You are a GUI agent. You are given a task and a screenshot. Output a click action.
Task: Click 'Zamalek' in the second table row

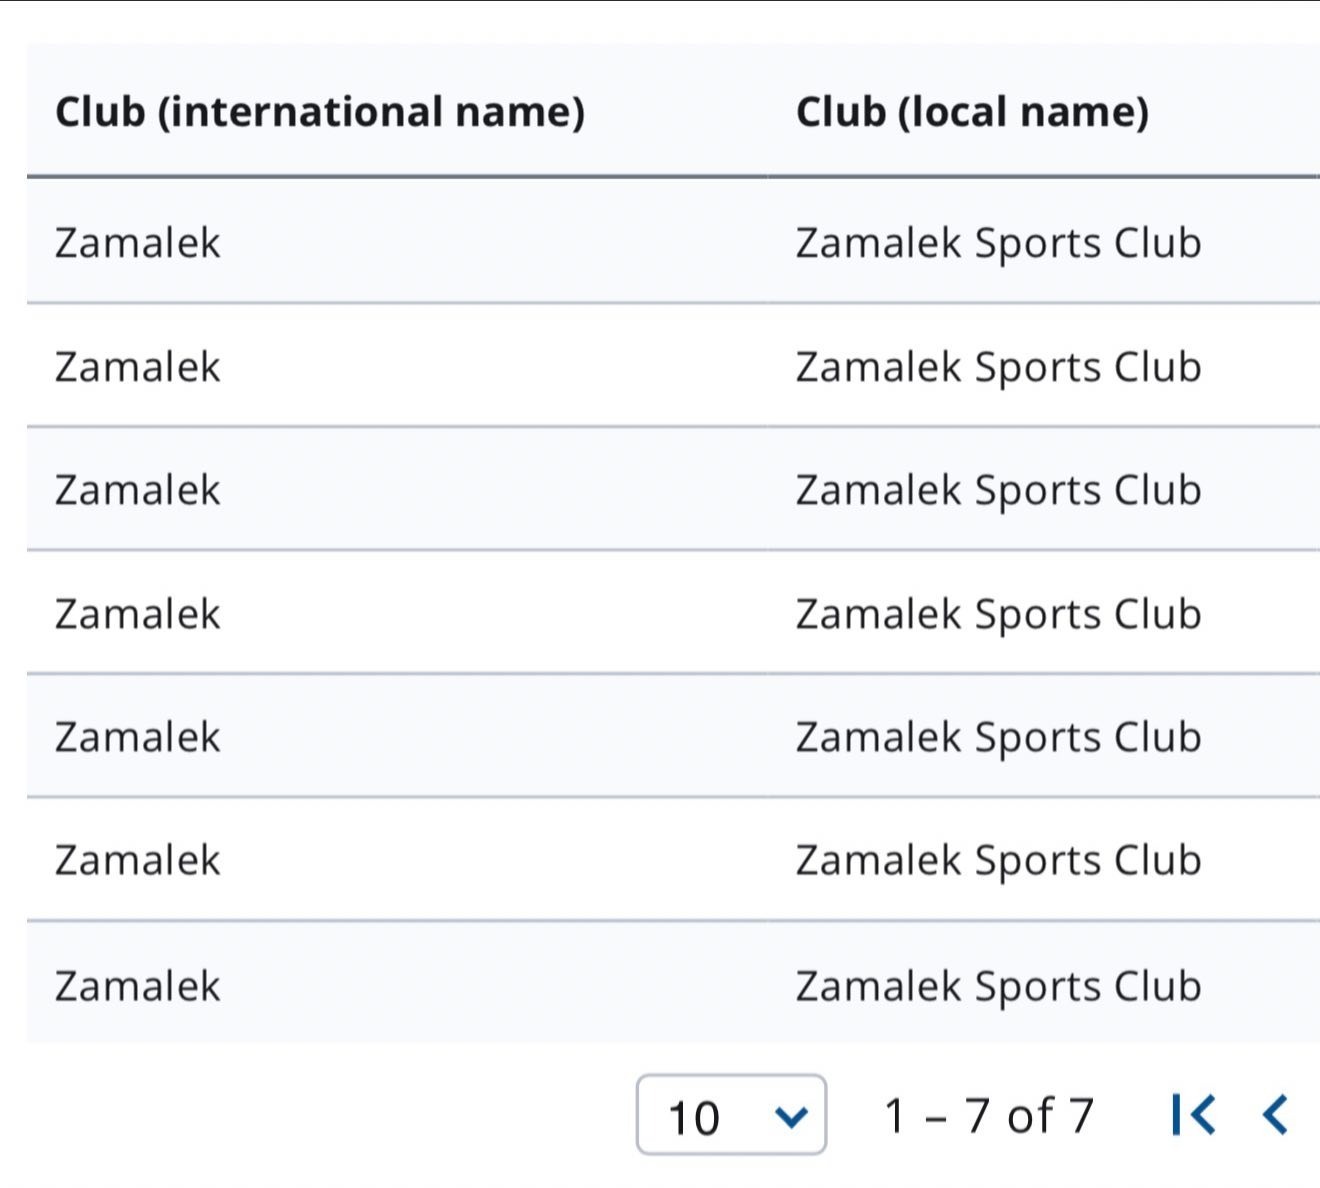click(137, 367)
